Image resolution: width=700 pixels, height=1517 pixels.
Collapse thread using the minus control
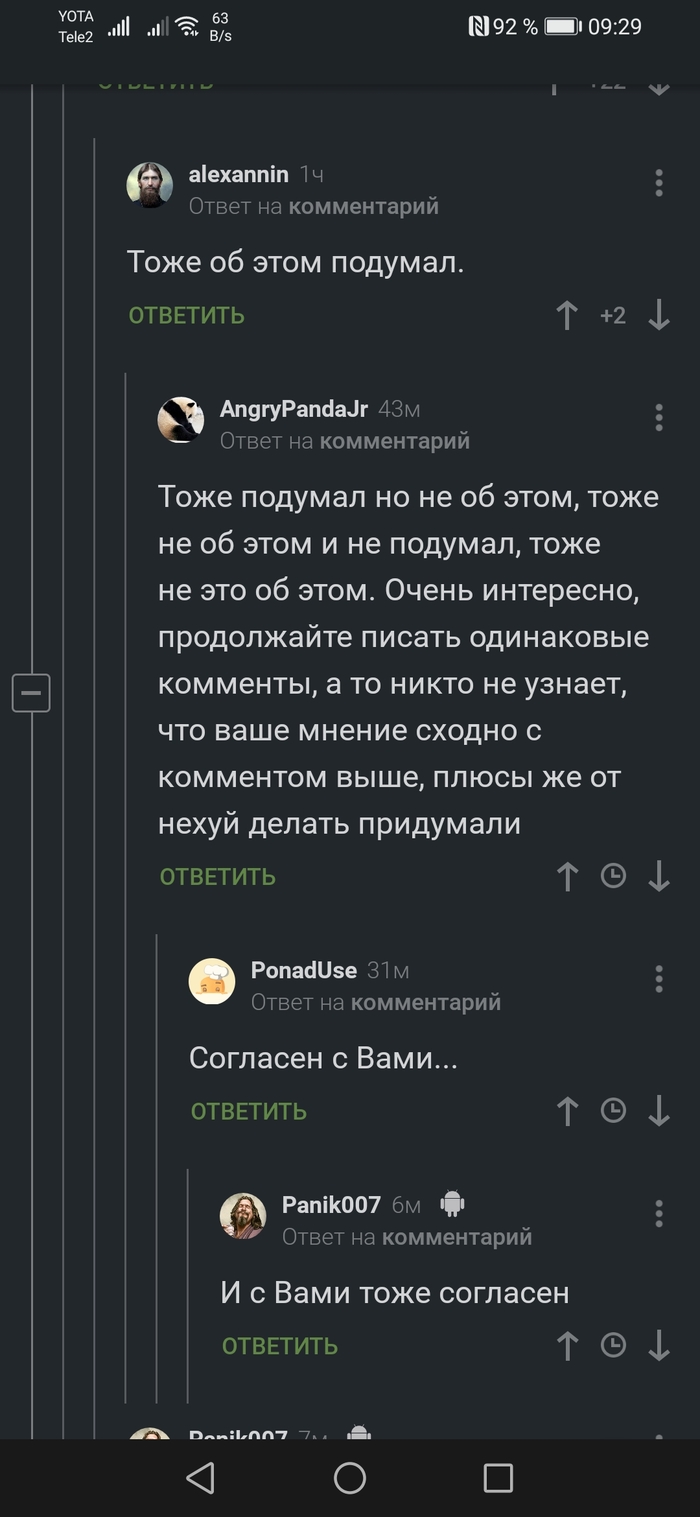click(x=31, y=692)
